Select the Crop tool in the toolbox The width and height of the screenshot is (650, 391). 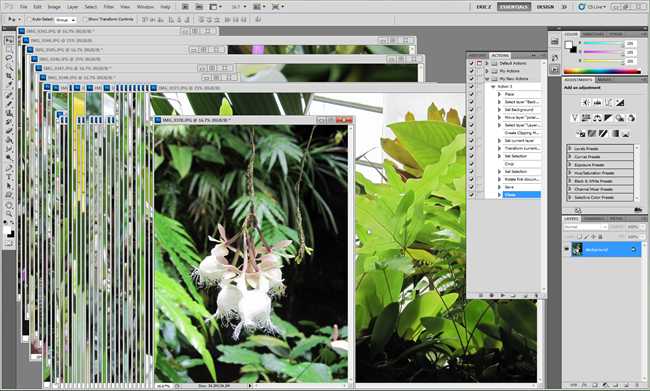point(9,76)
